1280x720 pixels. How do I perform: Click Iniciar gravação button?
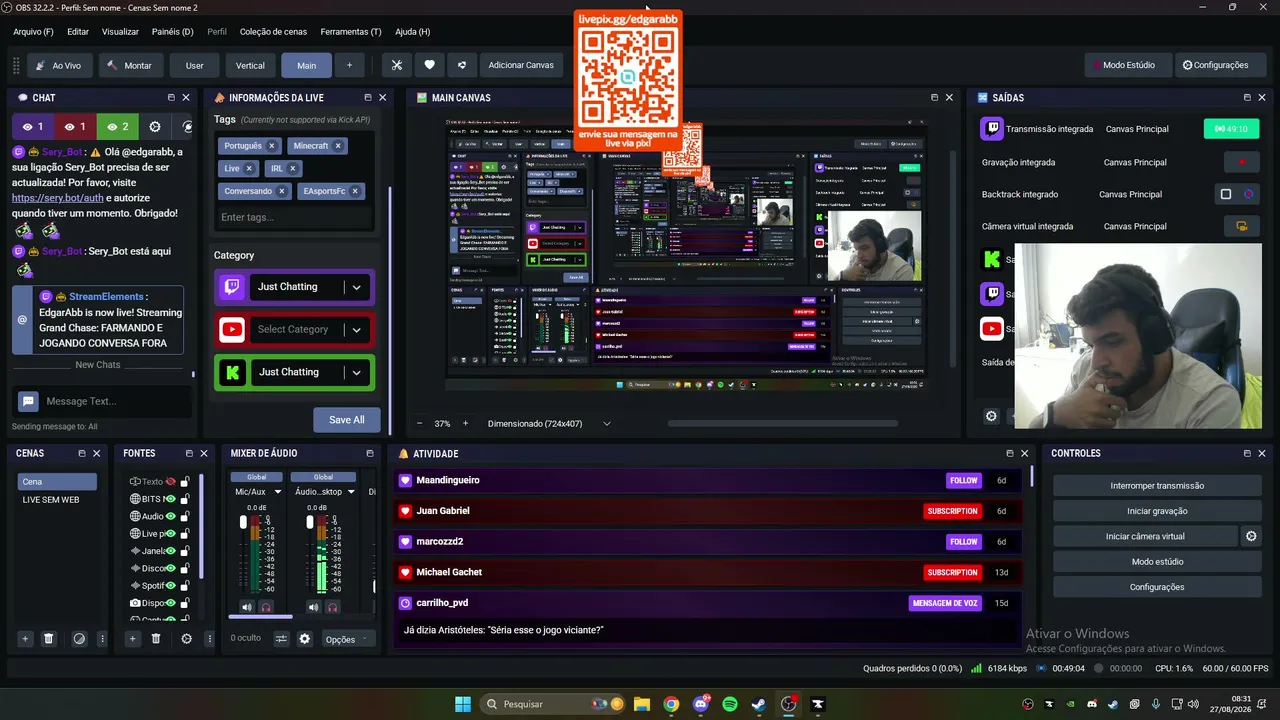point(1157,511)
